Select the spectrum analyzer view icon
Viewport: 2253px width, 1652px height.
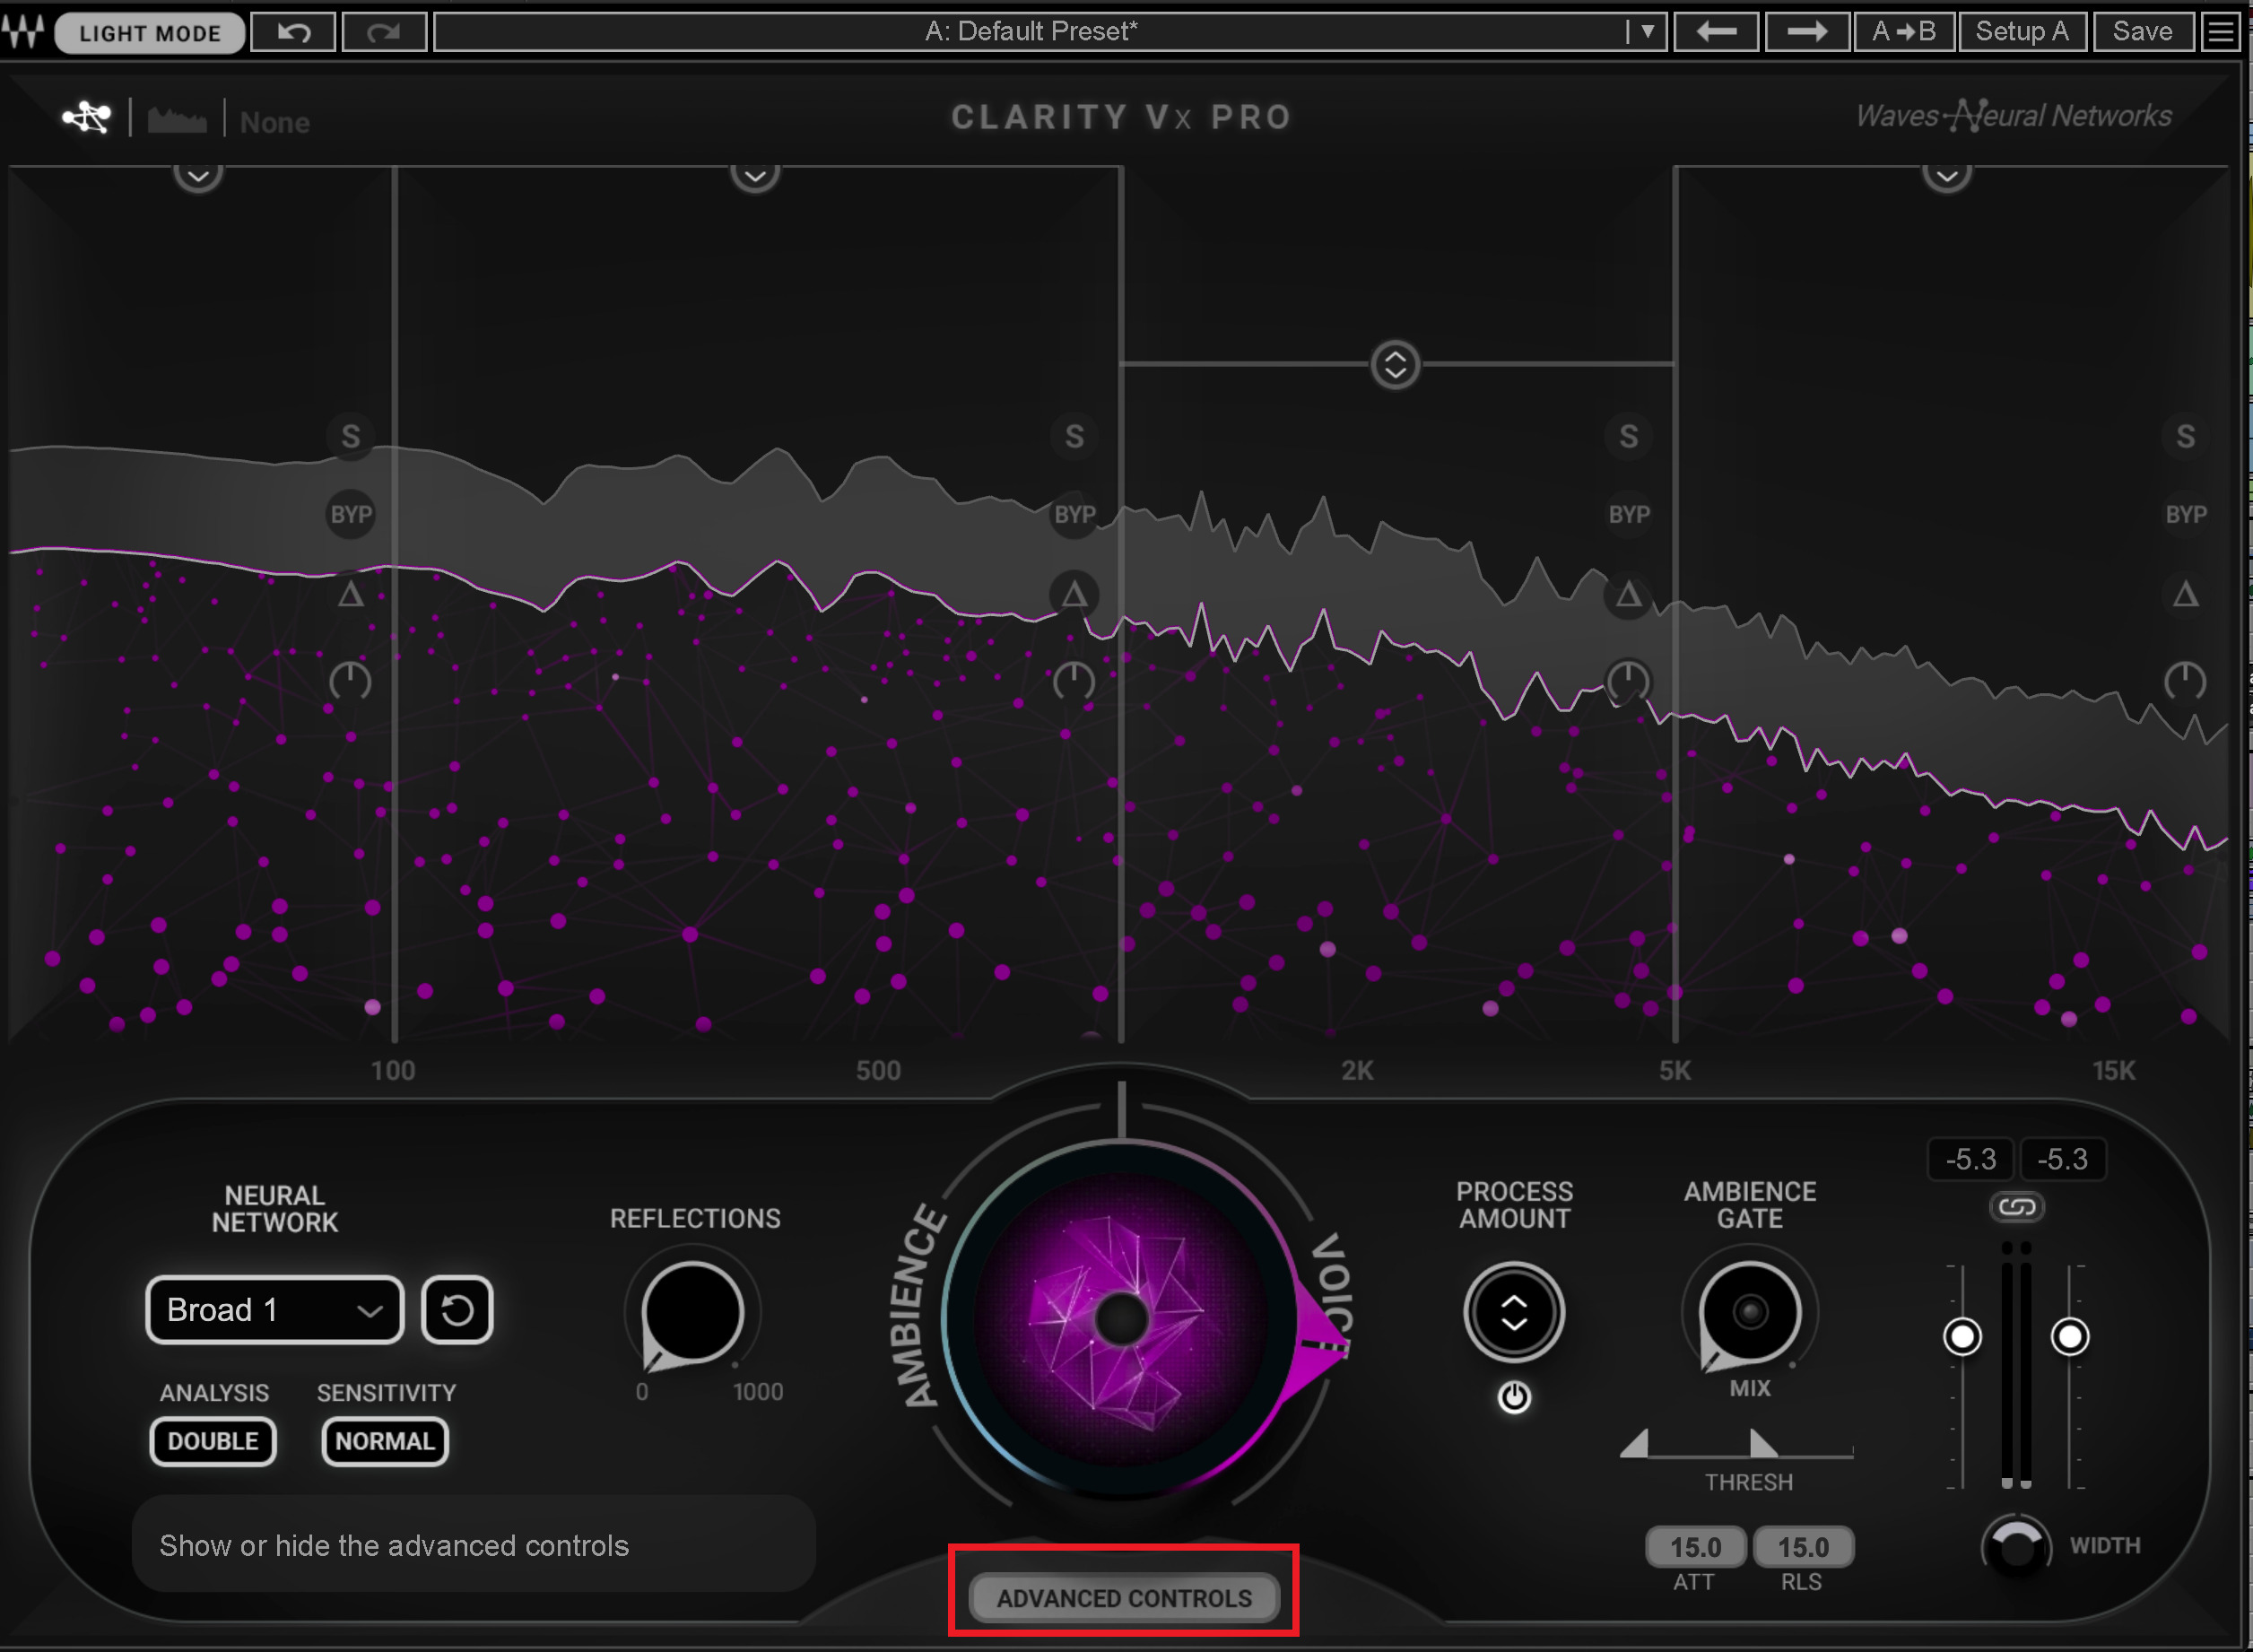point(177,120)
